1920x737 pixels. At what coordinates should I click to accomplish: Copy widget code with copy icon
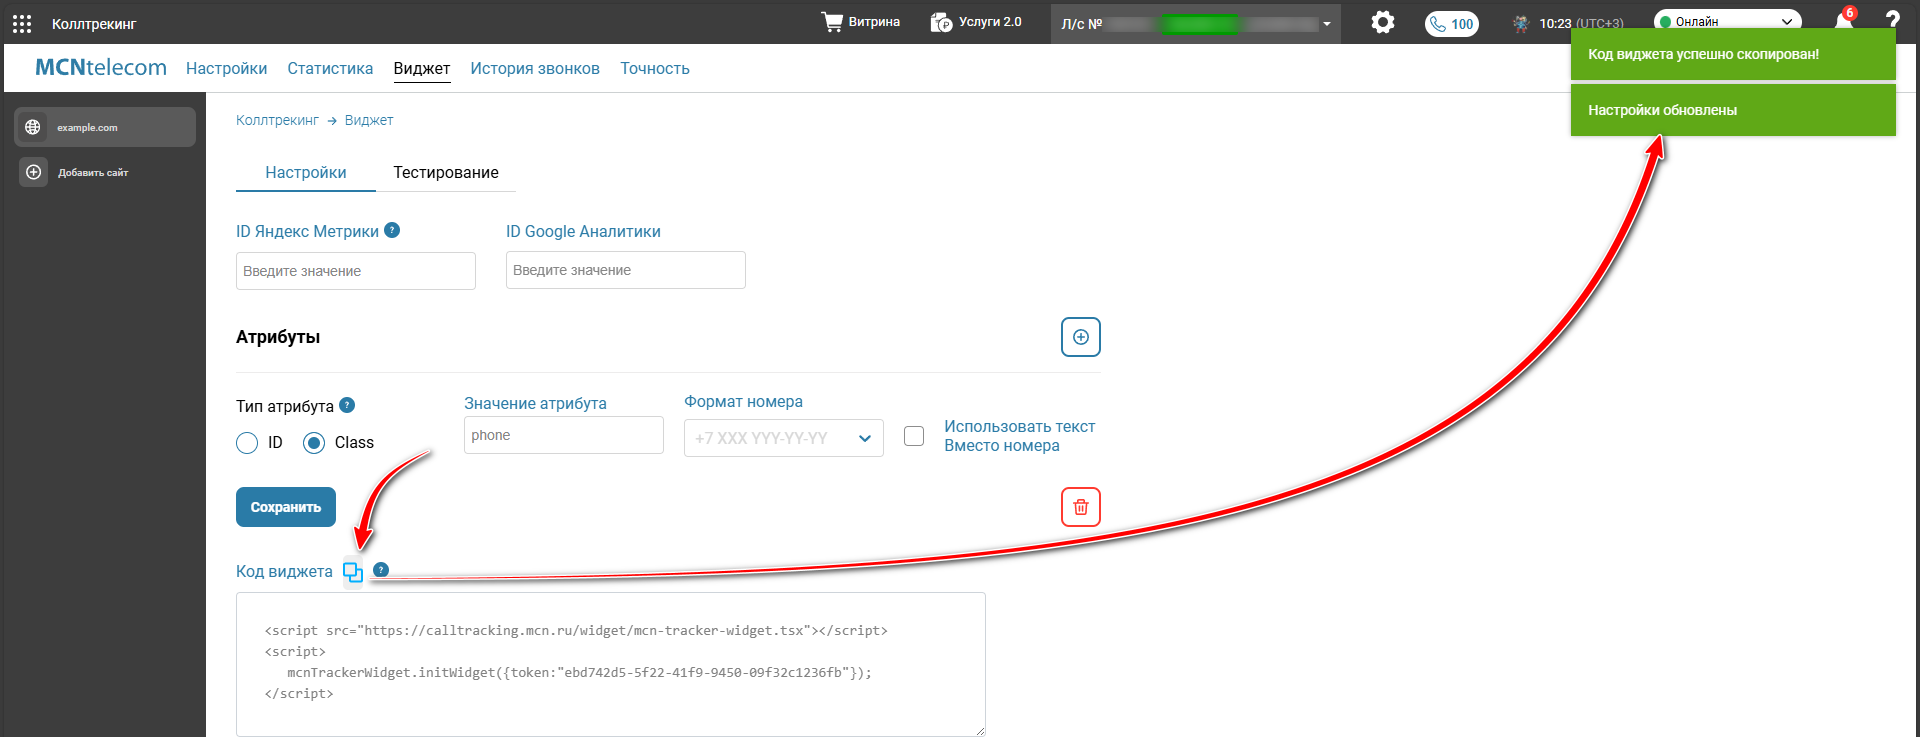click(353, 572)
